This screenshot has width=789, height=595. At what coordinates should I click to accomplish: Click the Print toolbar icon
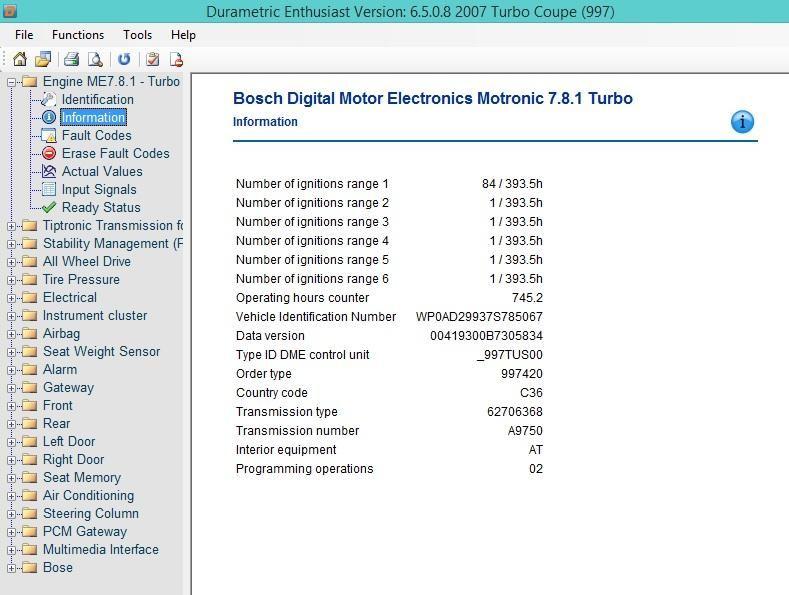pyautogui.click(x=71, y=59)
